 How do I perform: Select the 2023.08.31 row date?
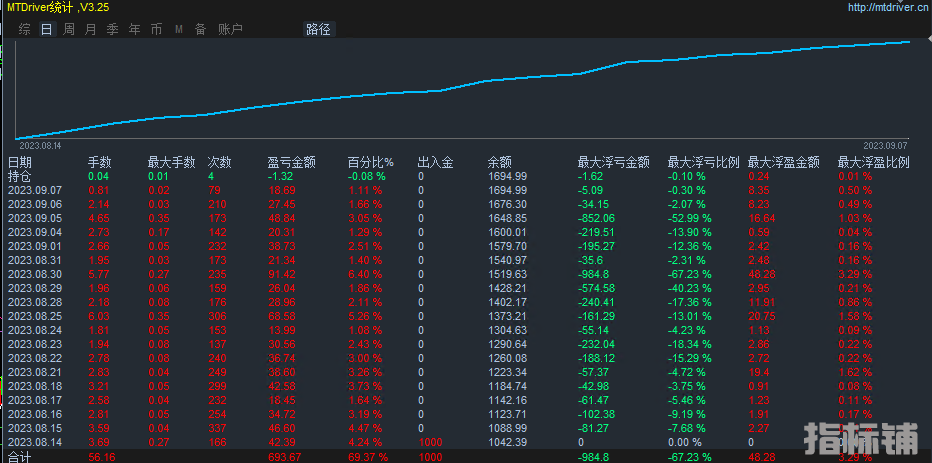tap(33, 260)
